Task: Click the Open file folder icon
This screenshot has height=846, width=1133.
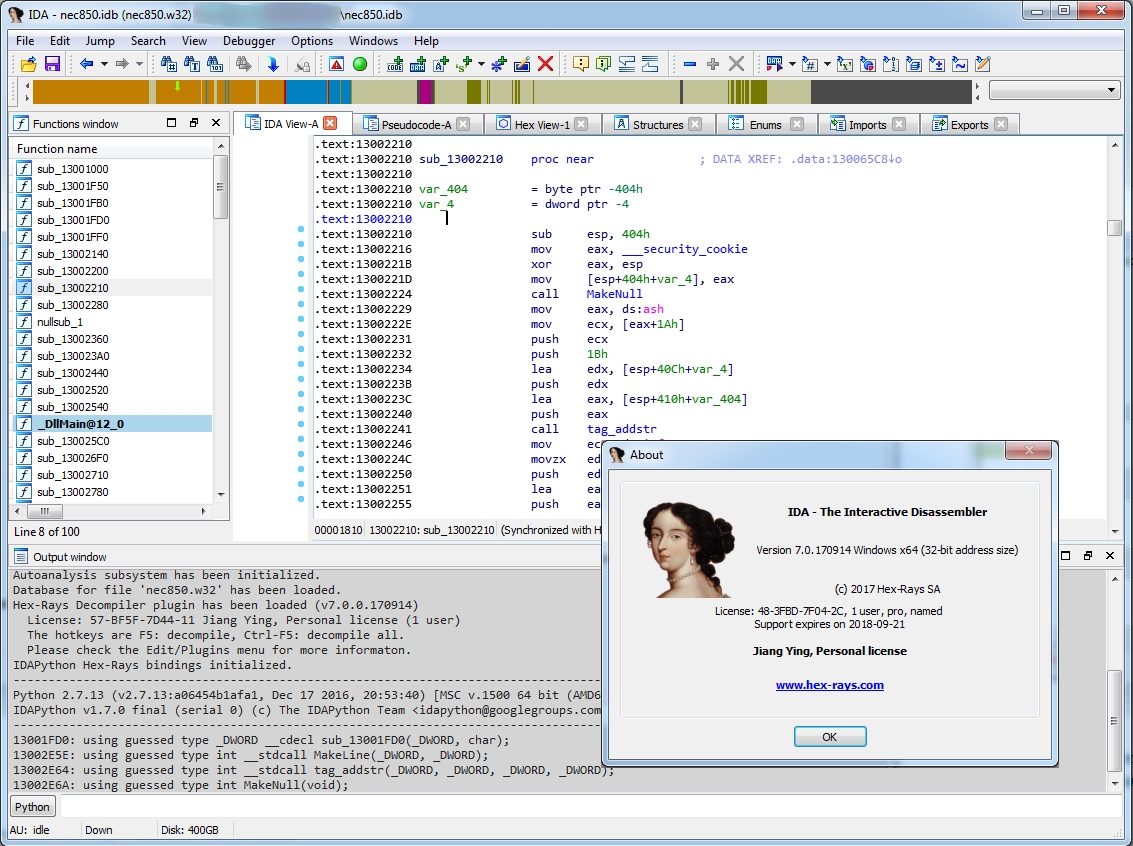Action: [29, 64]
